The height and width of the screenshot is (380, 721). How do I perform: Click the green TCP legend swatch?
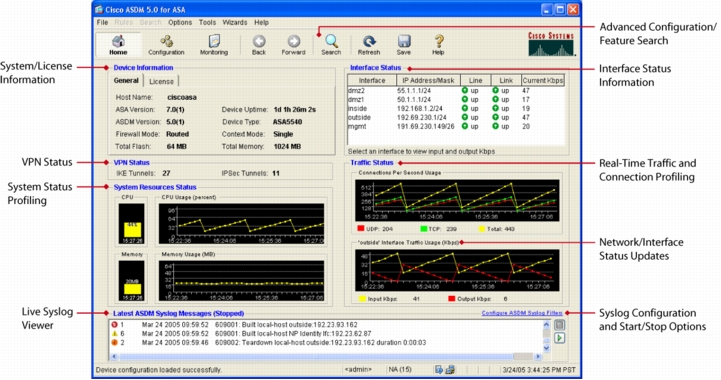click(423, 229)
